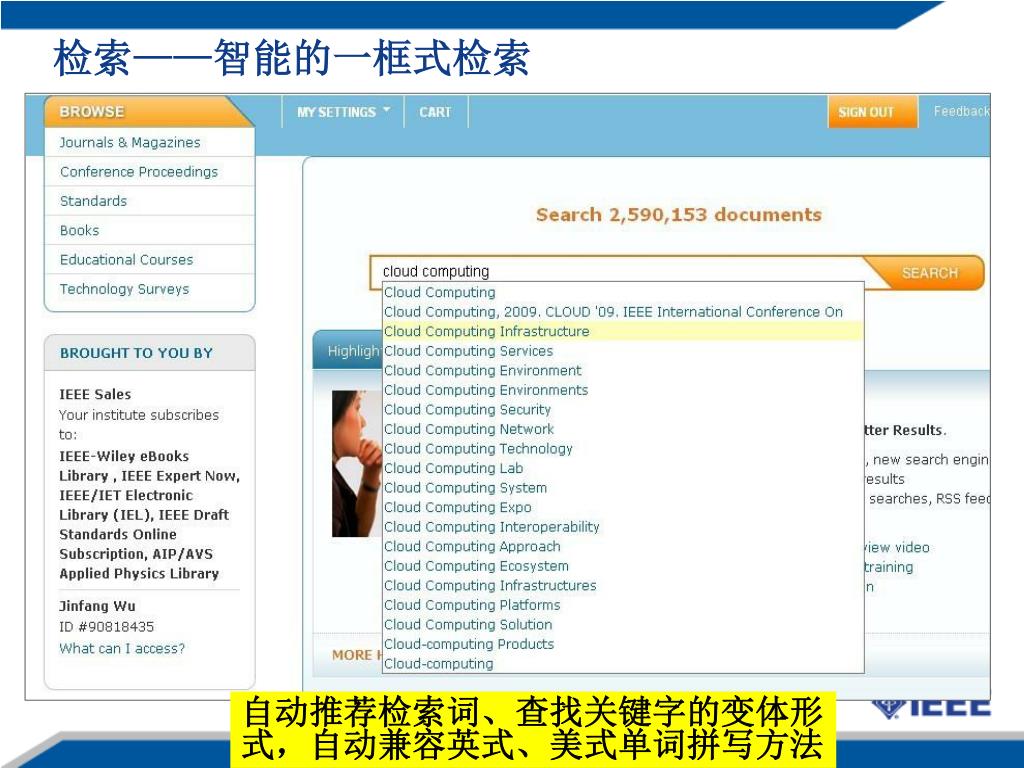Open the Highlights tab
The width and height of the screenshot is (1024, 768).
349,351
